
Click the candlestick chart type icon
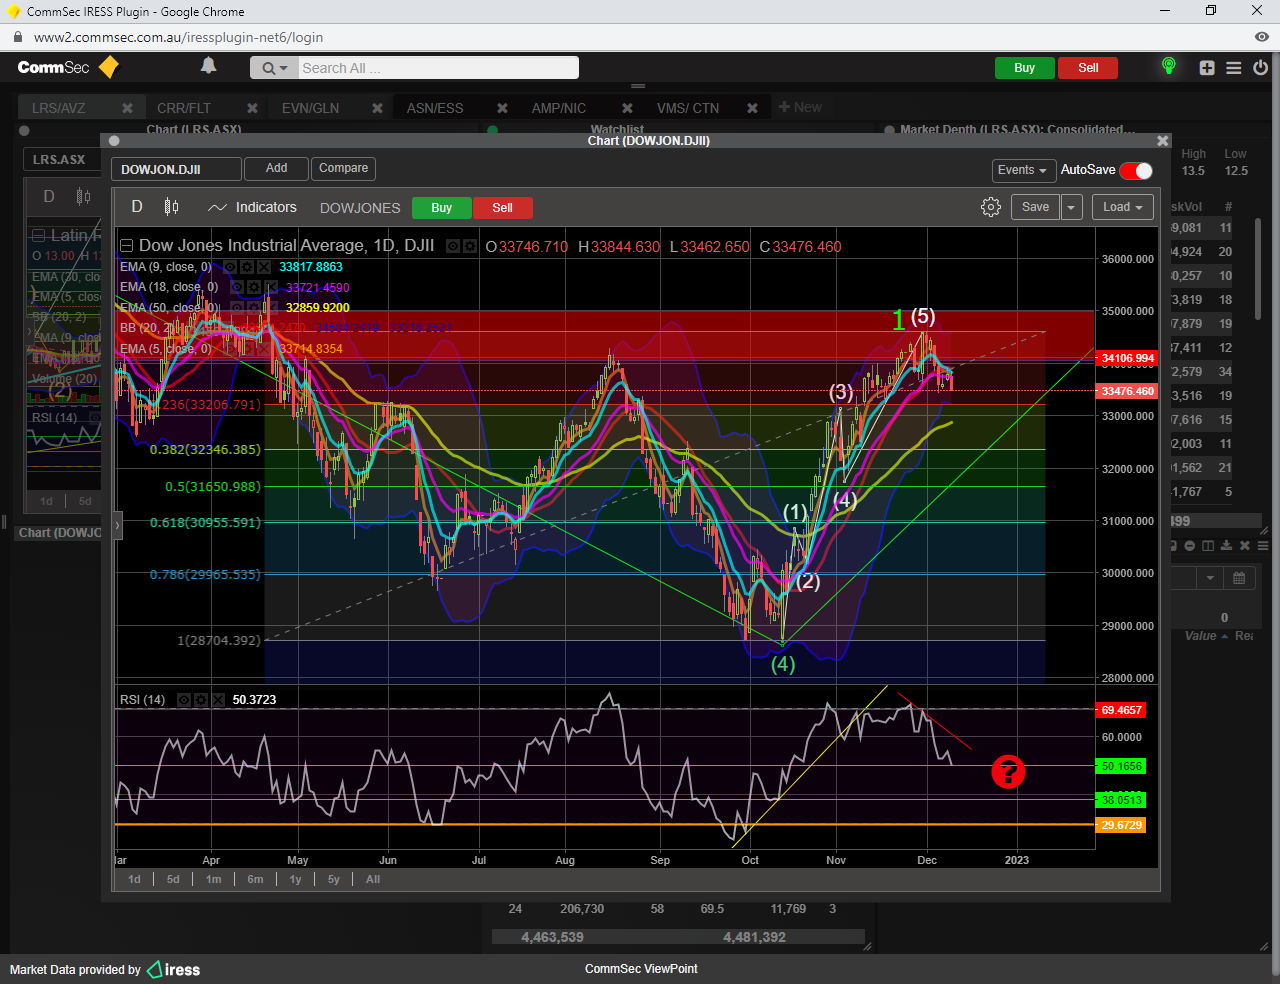click(171, 207)
